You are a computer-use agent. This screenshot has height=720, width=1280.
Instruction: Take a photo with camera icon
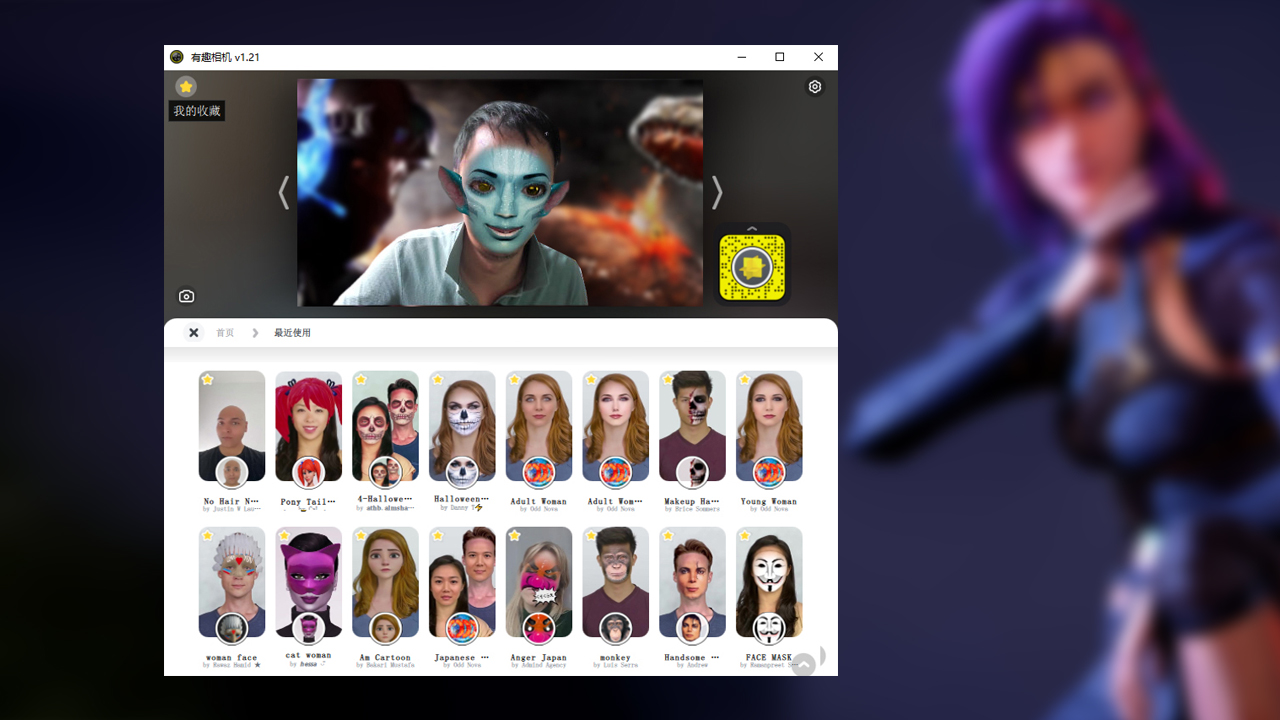pyautogui.click(x=186, y=296)
